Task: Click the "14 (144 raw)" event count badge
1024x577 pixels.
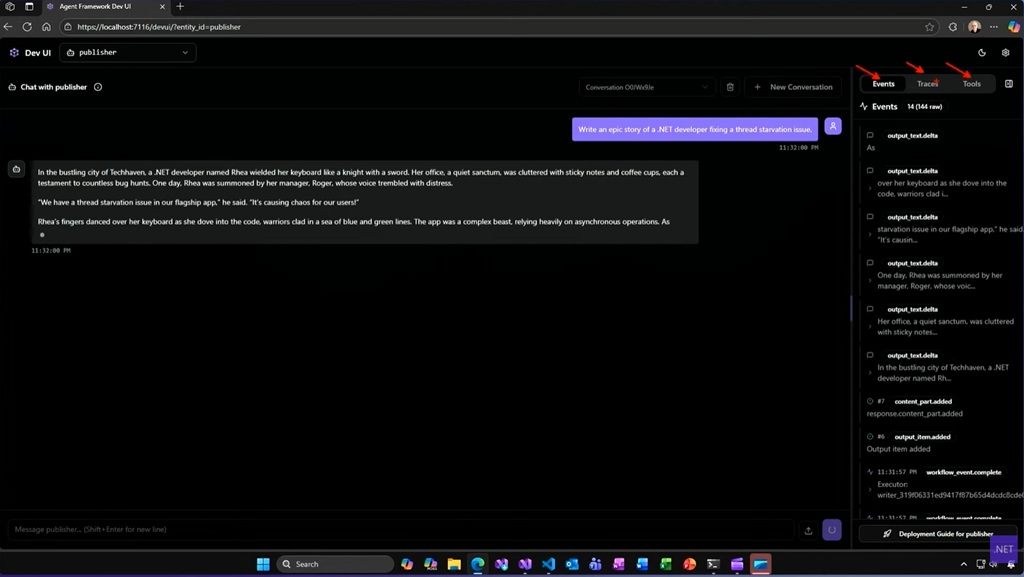Action: point(924,106)
